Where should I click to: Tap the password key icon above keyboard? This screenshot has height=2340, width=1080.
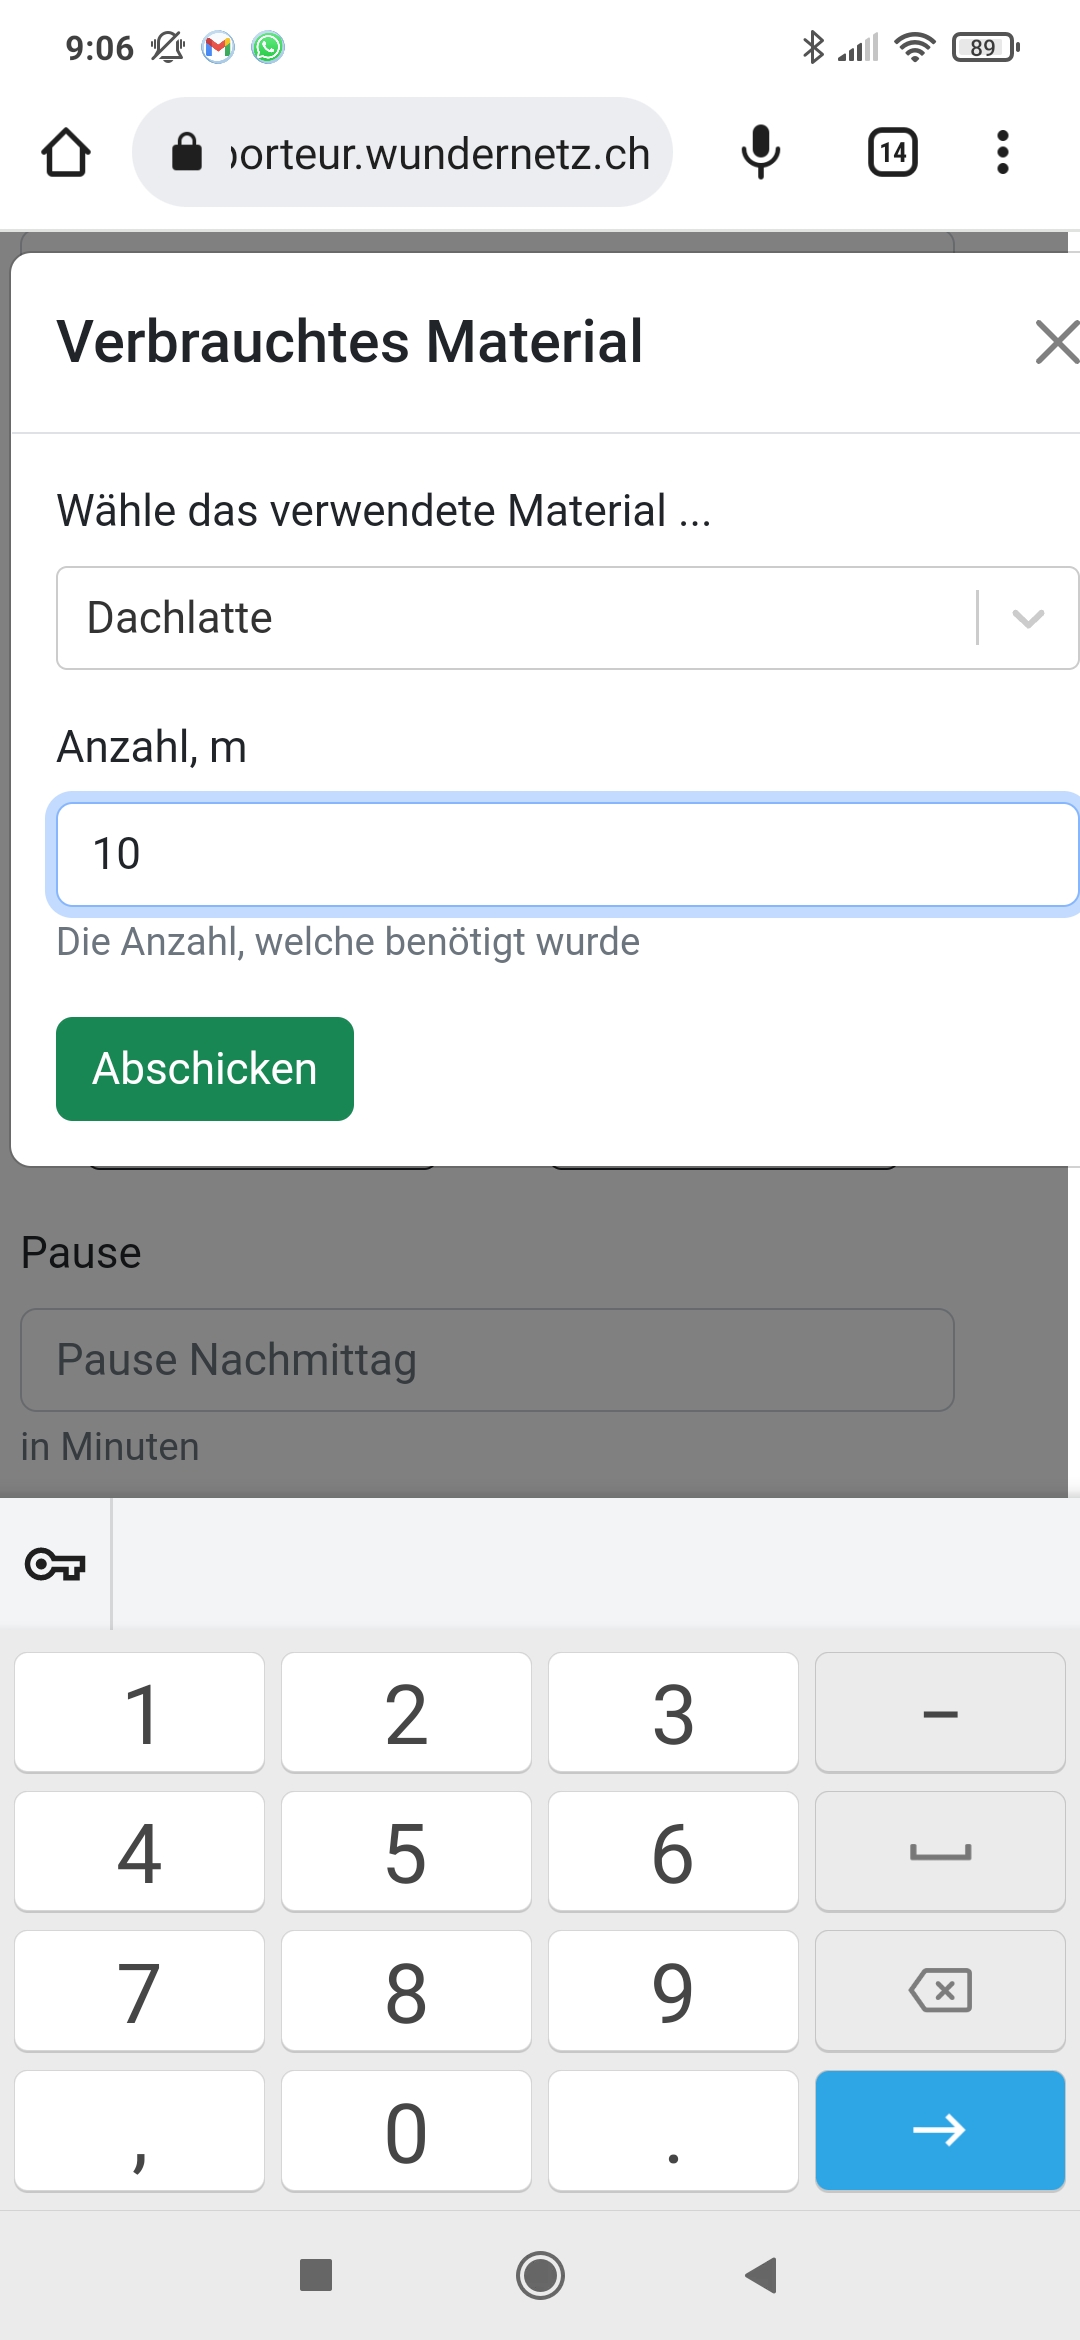tap(55, 1564)
